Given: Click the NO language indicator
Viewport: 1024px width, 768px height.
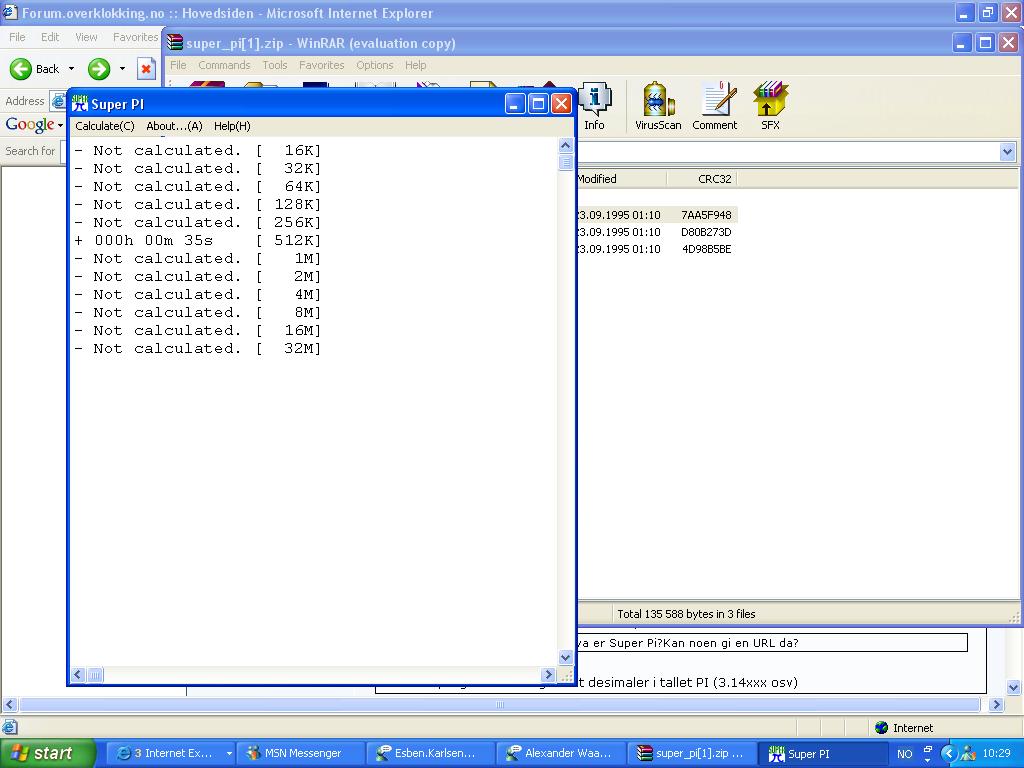Looking at the screenshot, I should 904,754.
